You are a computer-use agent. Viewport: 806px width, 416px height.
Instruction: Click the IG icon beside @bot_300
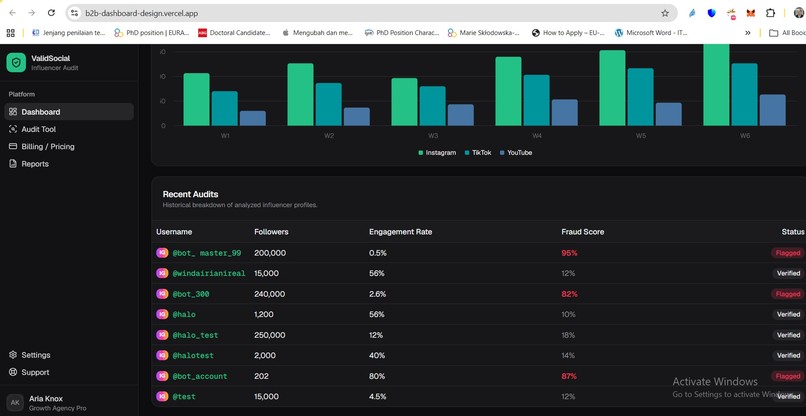coord(162,294)
